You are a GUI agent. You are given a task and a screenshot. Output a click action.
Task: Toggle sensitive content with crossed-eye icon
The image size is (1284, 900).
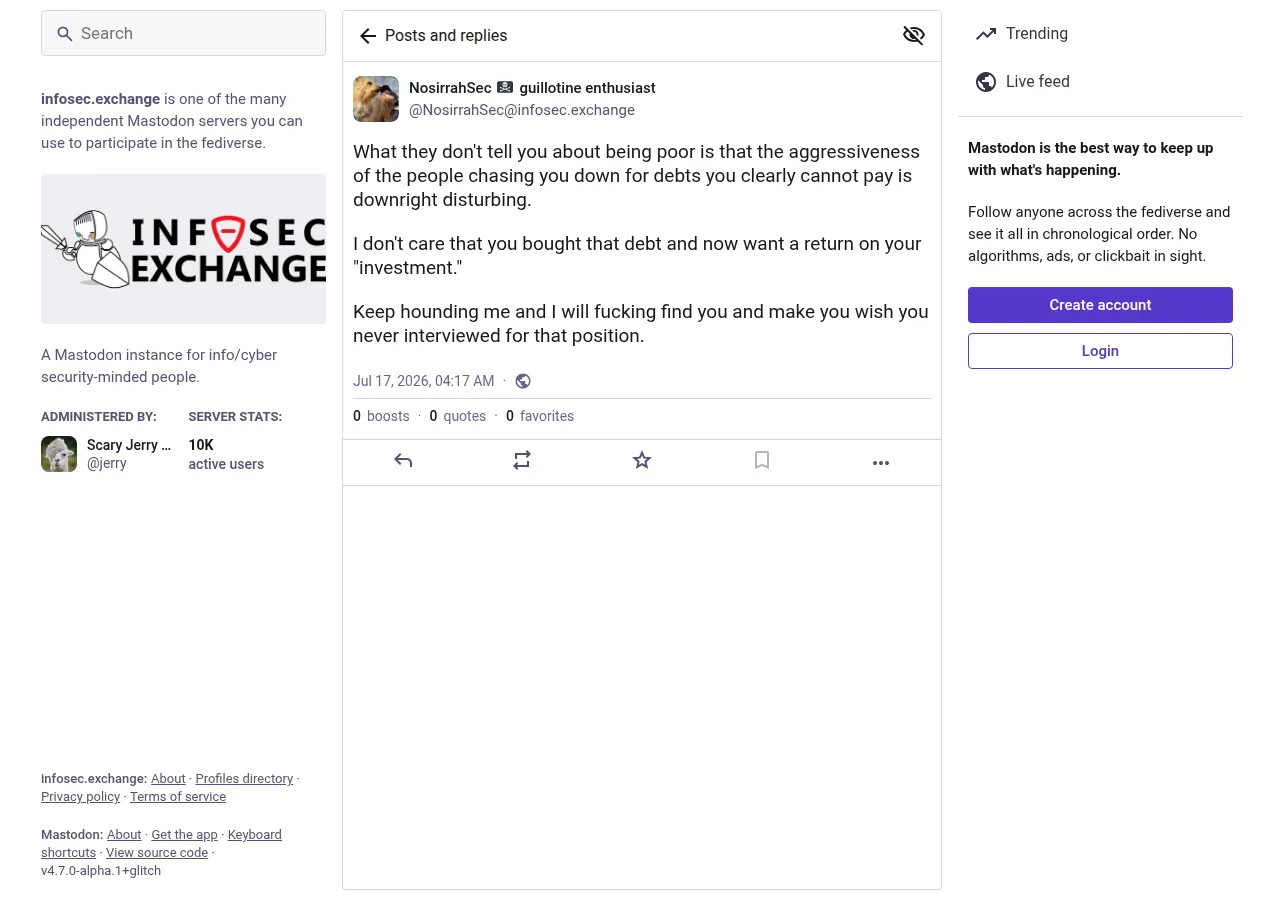point(914,36)
